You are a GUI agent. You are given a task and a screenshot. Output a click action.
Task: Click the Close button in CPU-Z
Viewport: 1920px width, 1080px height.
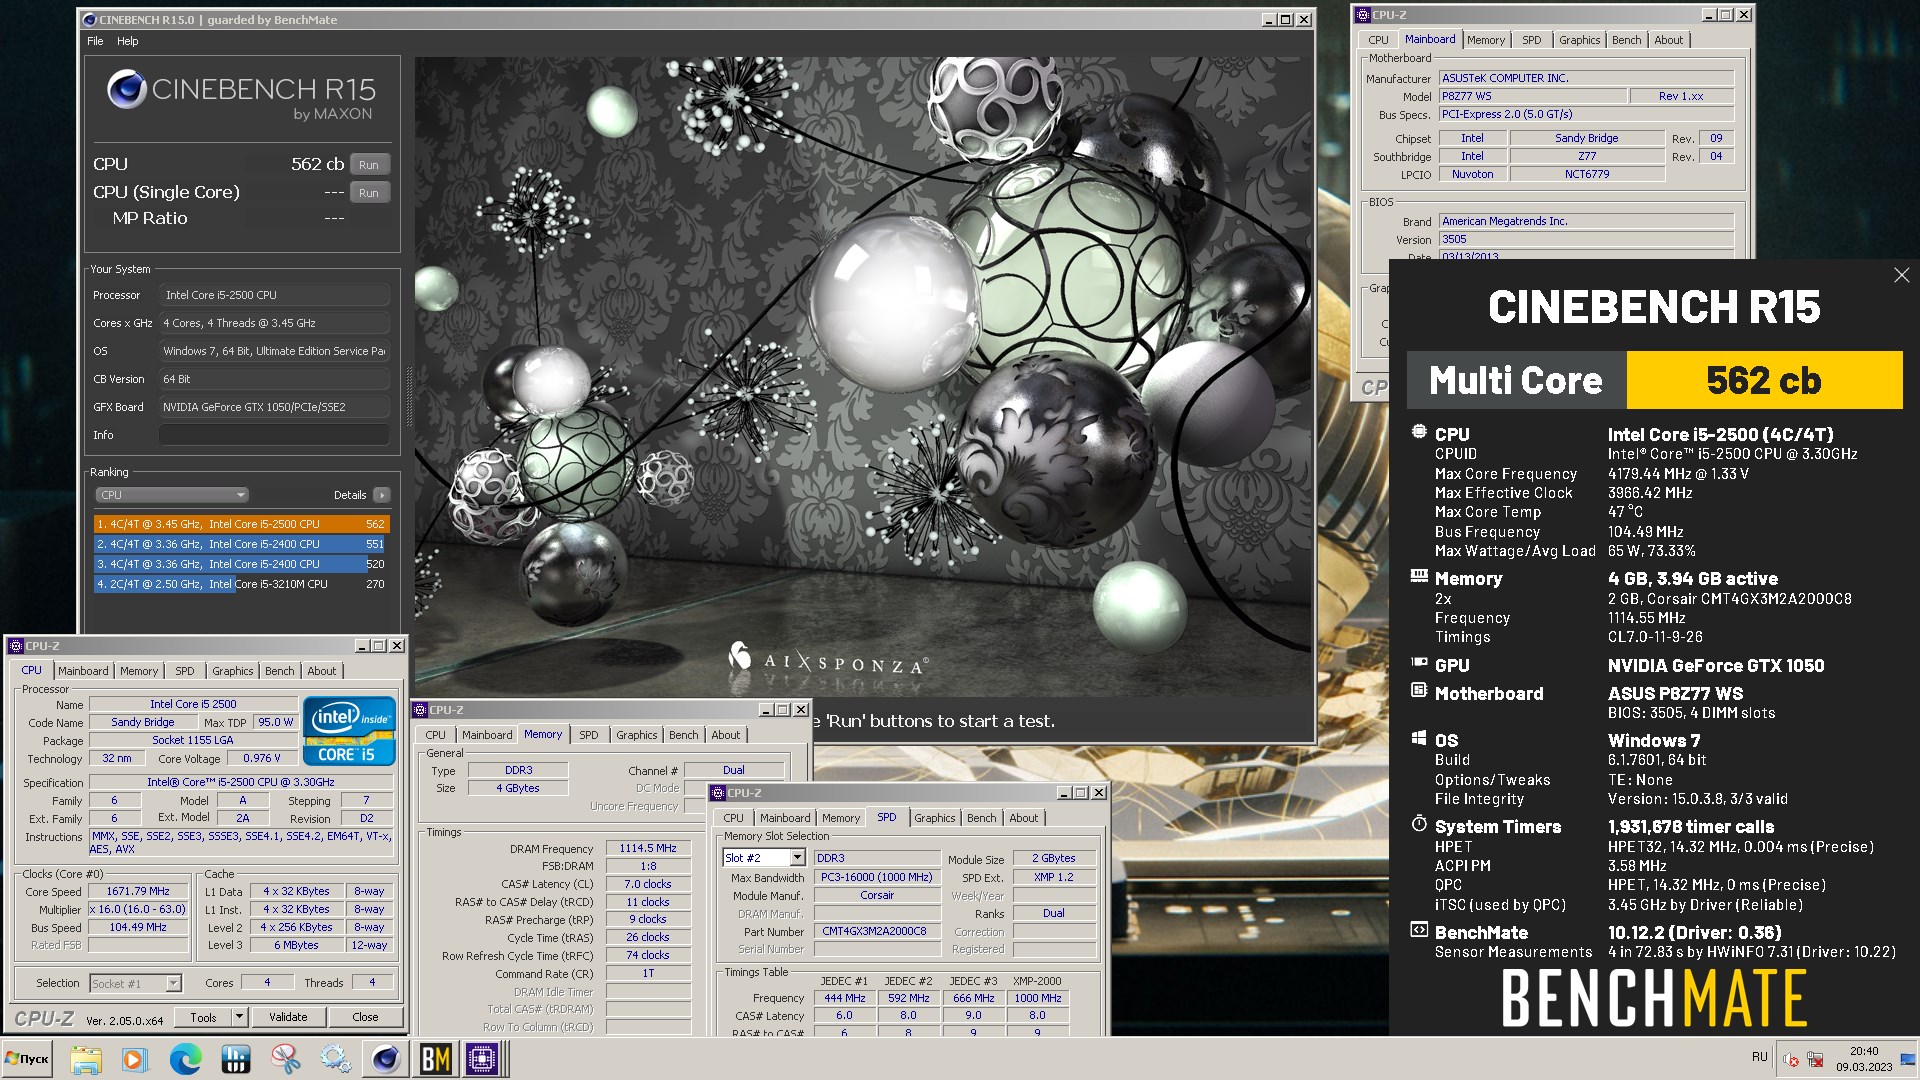[x=365, y=1017]
